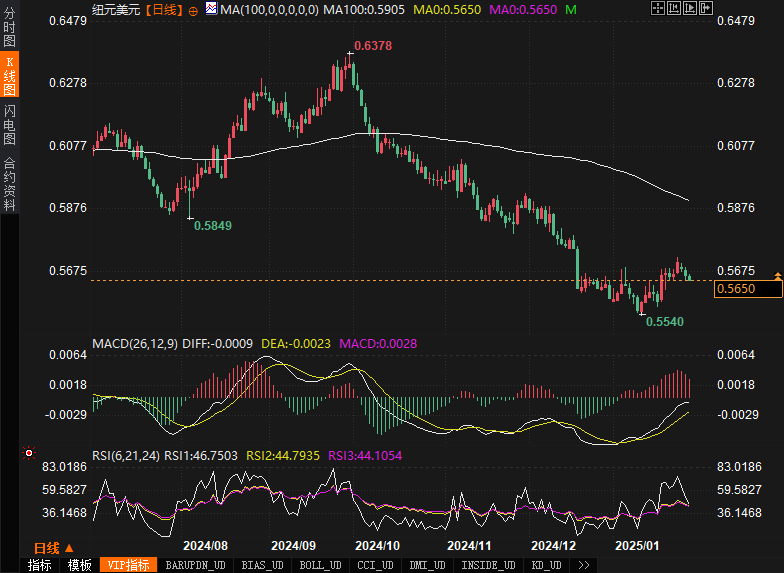Select the K线图 sidebar tab
This screenshot has width=784, height=573.
(9, 75)
